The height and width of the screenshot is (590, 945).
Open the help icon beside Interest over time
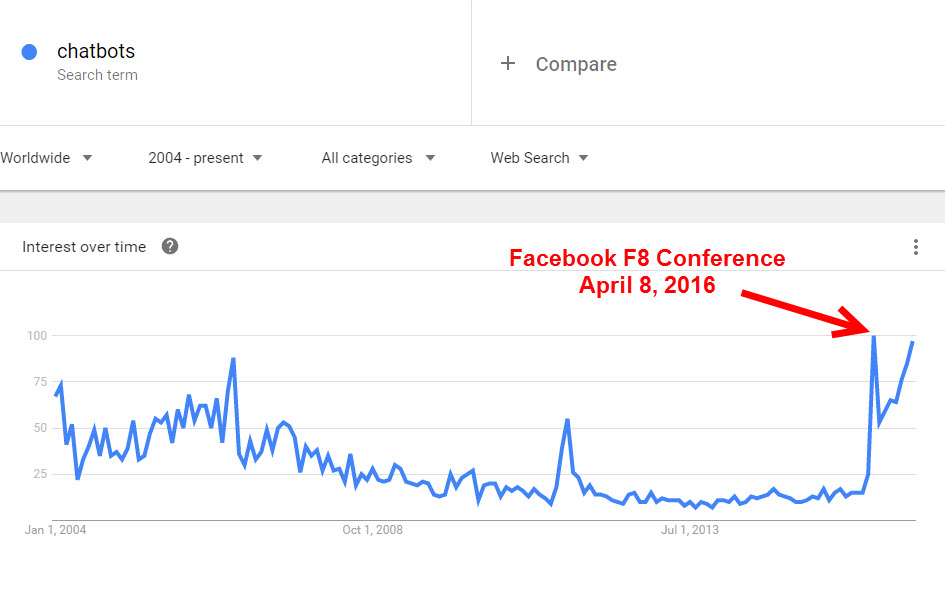(x=170, y=246)
